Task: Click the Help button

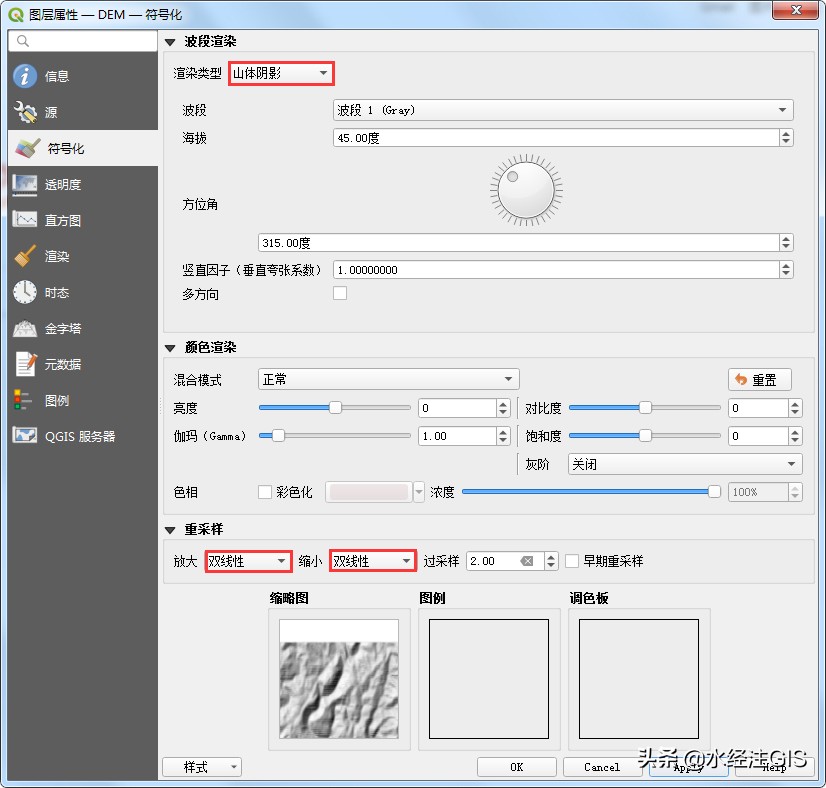Action: tap(774, 767)
